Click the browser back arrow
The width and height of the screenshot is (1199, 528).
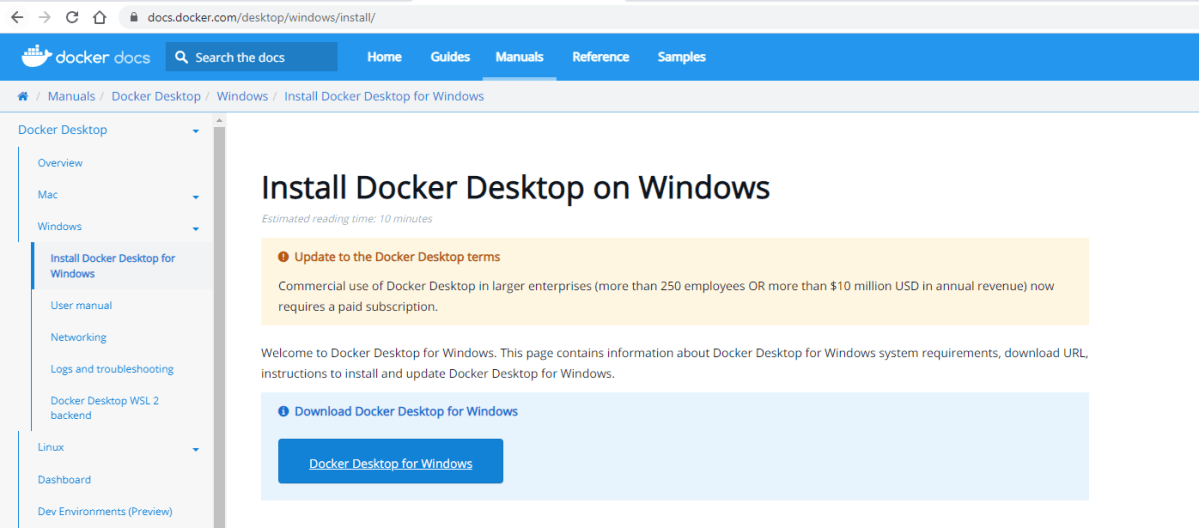[x=17, y=17]
